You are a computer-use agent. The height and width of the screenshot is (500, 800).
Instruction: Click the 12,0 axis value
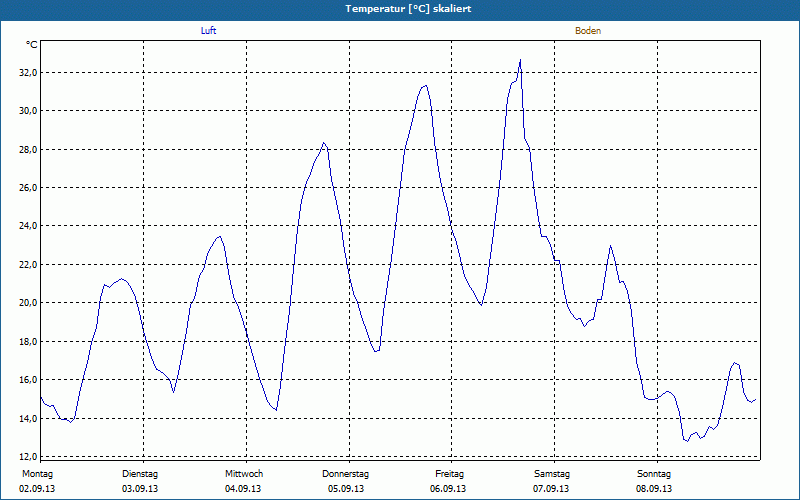coord(28,456)
